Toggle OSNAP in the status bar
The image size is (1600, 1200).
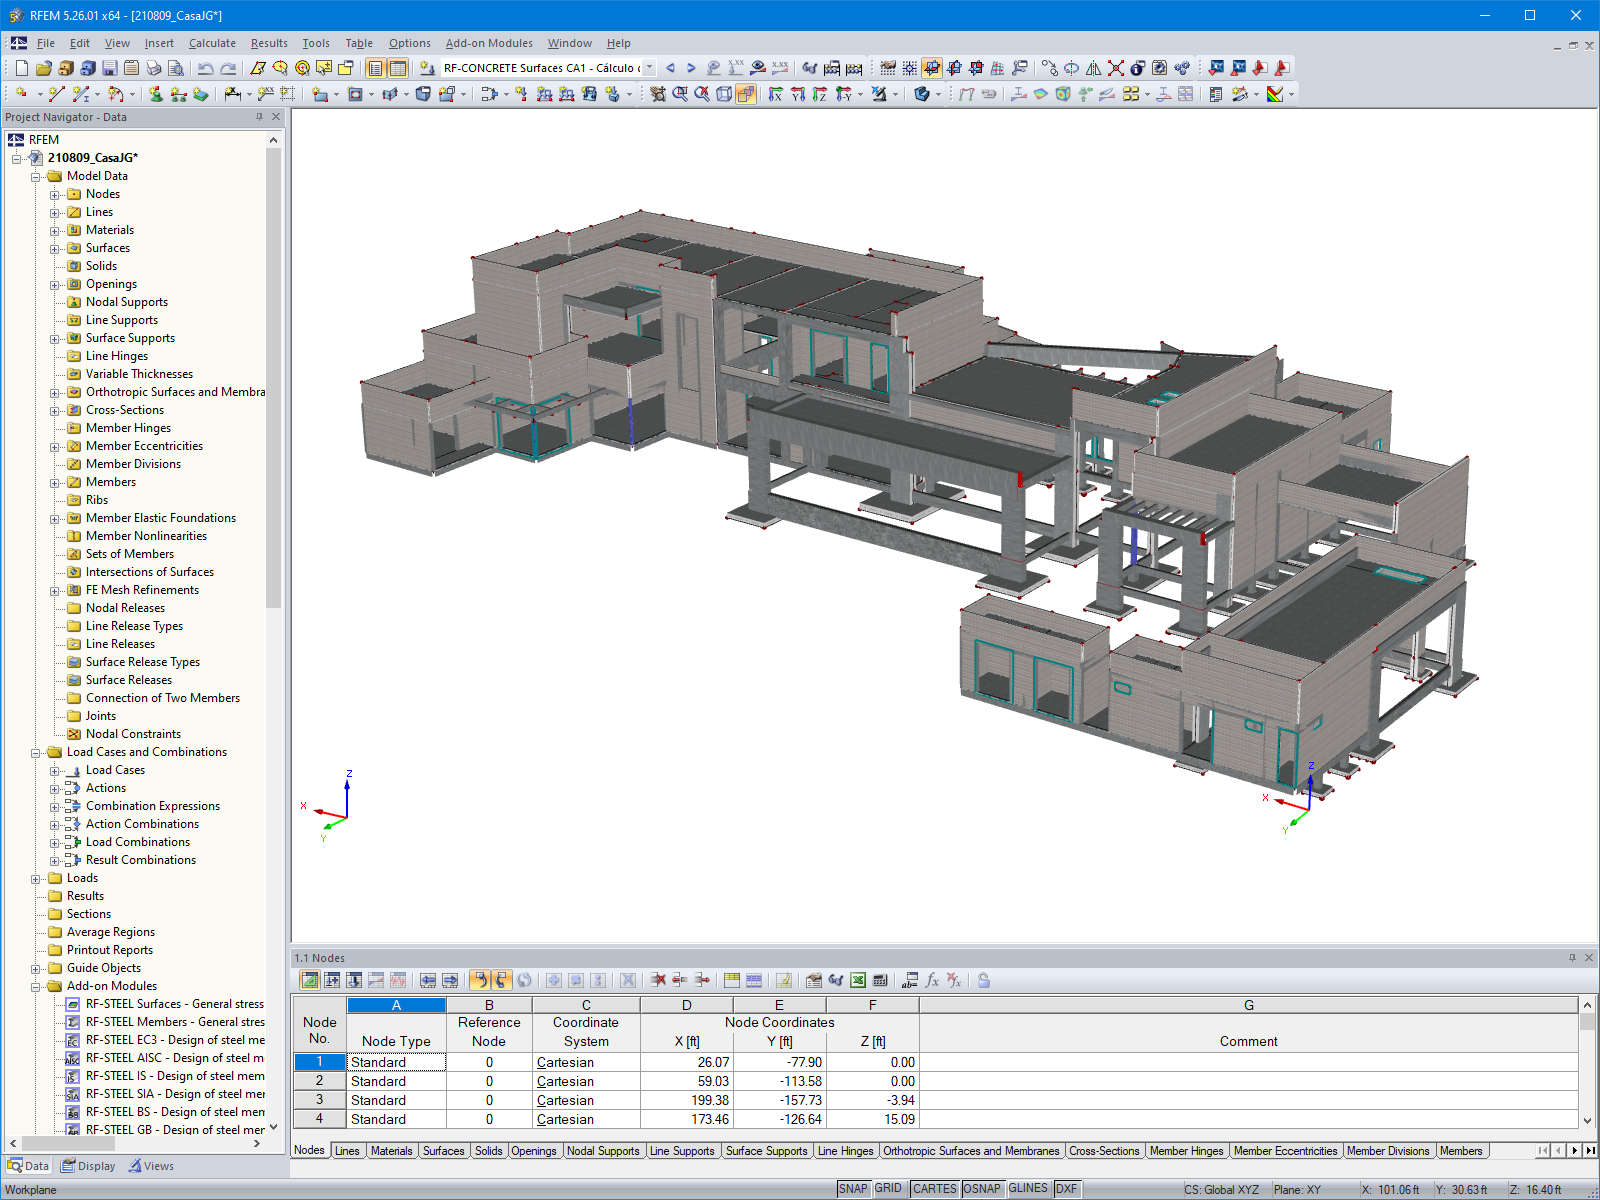point(983,1189)
